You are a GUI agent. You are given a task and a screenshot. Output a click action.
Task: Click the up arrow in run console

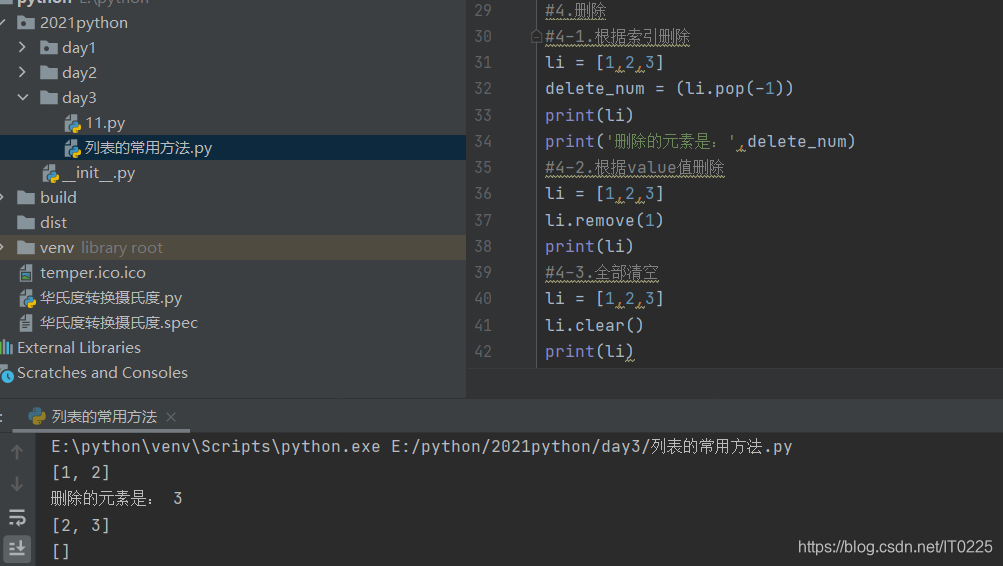click(17, 452)
